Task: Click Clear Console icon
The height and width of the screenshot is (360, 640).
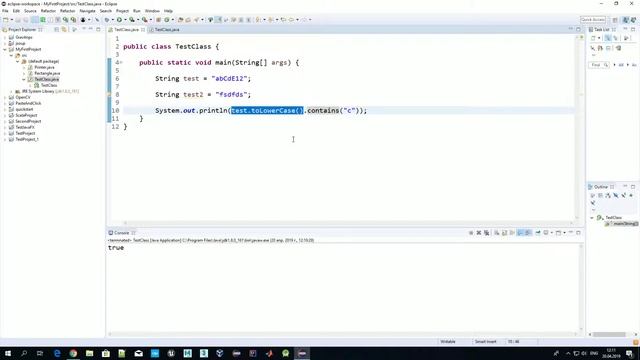Action: click(497, 233)
